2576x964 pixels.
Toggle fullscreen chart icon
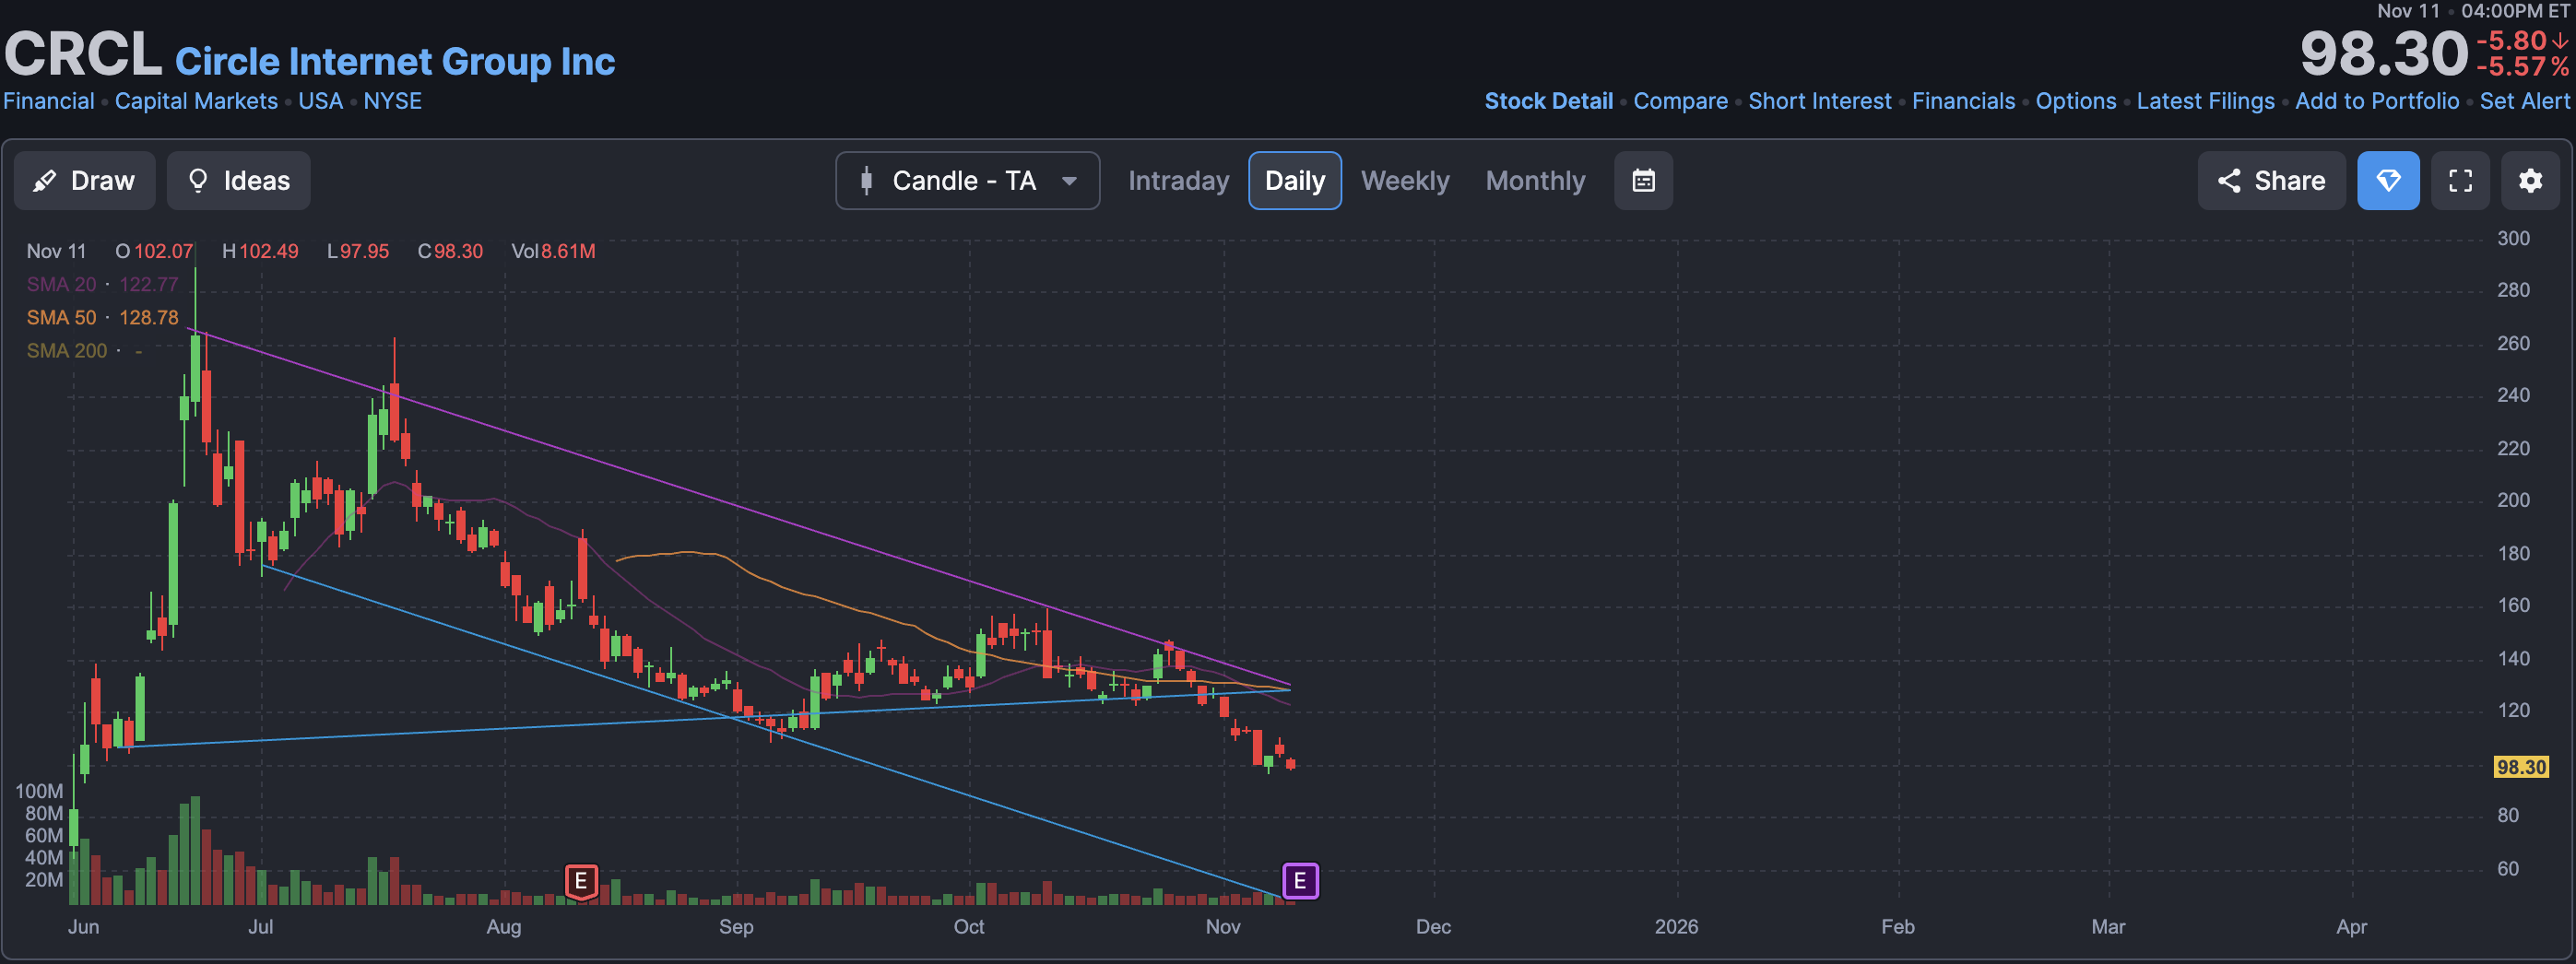pos(2460,181)
